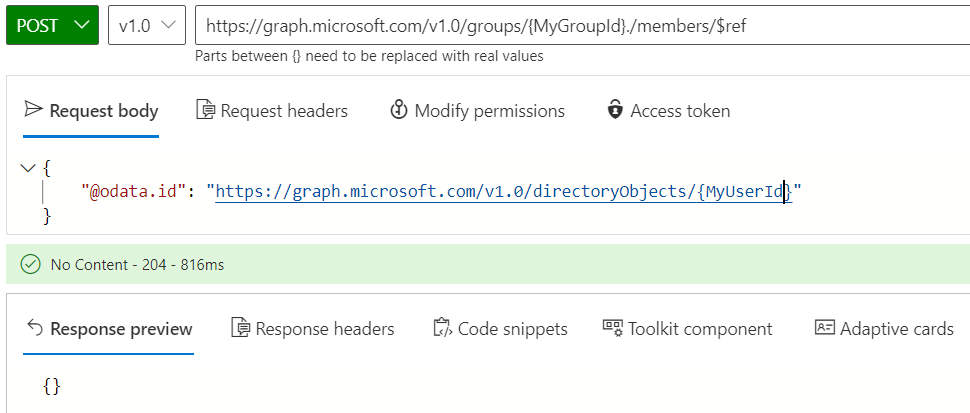Open the Adaptive cards tab
The width and height of the screenshot is (970, 413).
click(x=896, y=328)
